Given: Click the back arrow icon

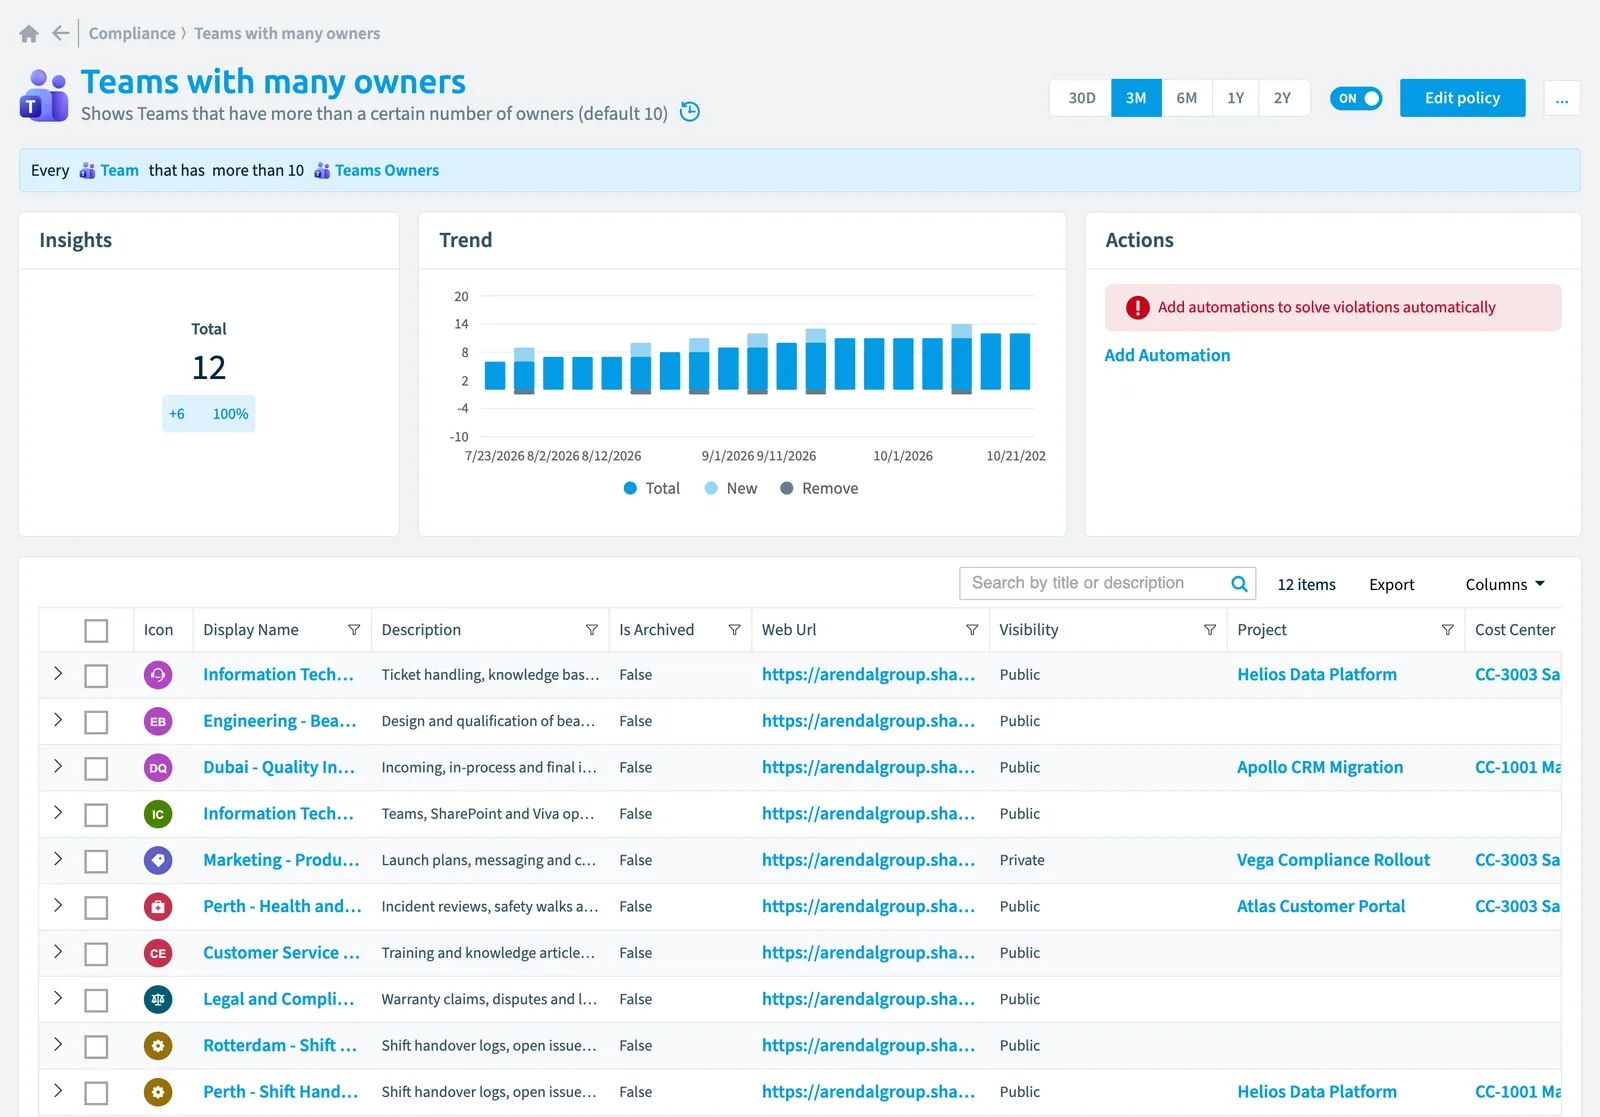Looking at the screenshot, I should point(61,33).
